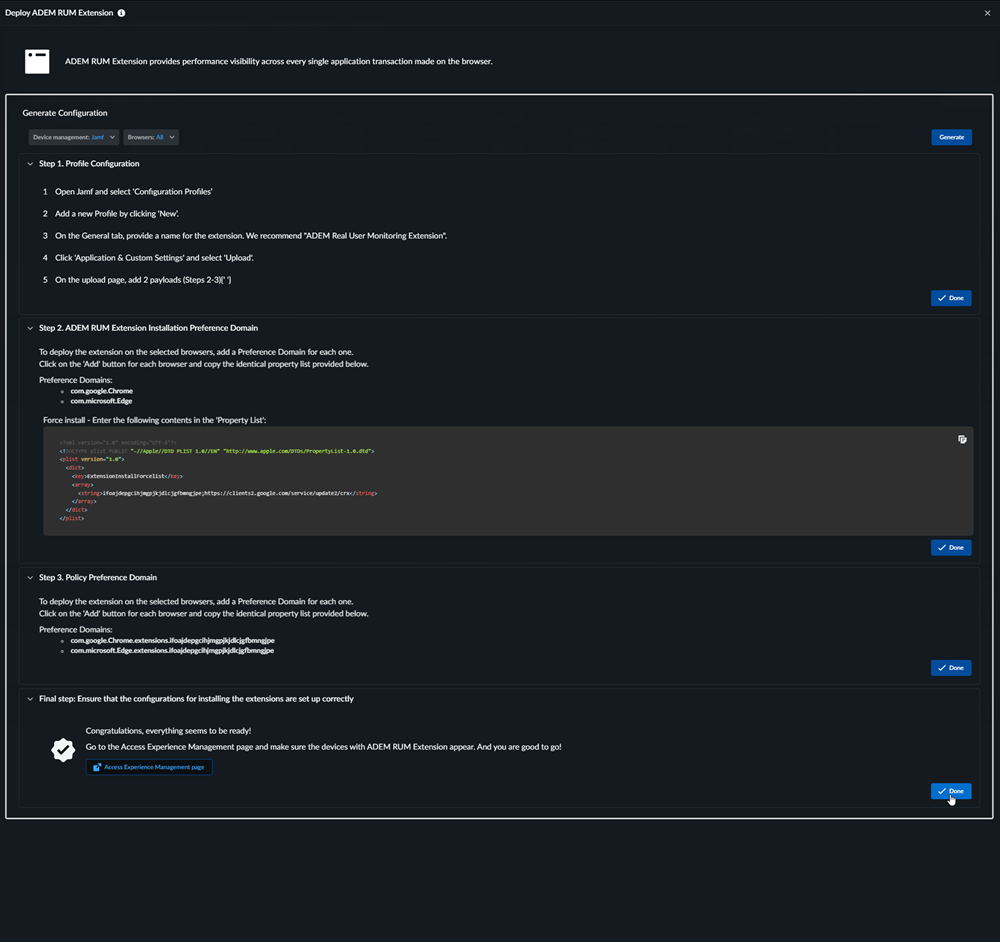The height and width of the screenshot is (943, 1000).
Task: Click the ADEM RUM Extension browser icon
Action: [x=37, y=61]
